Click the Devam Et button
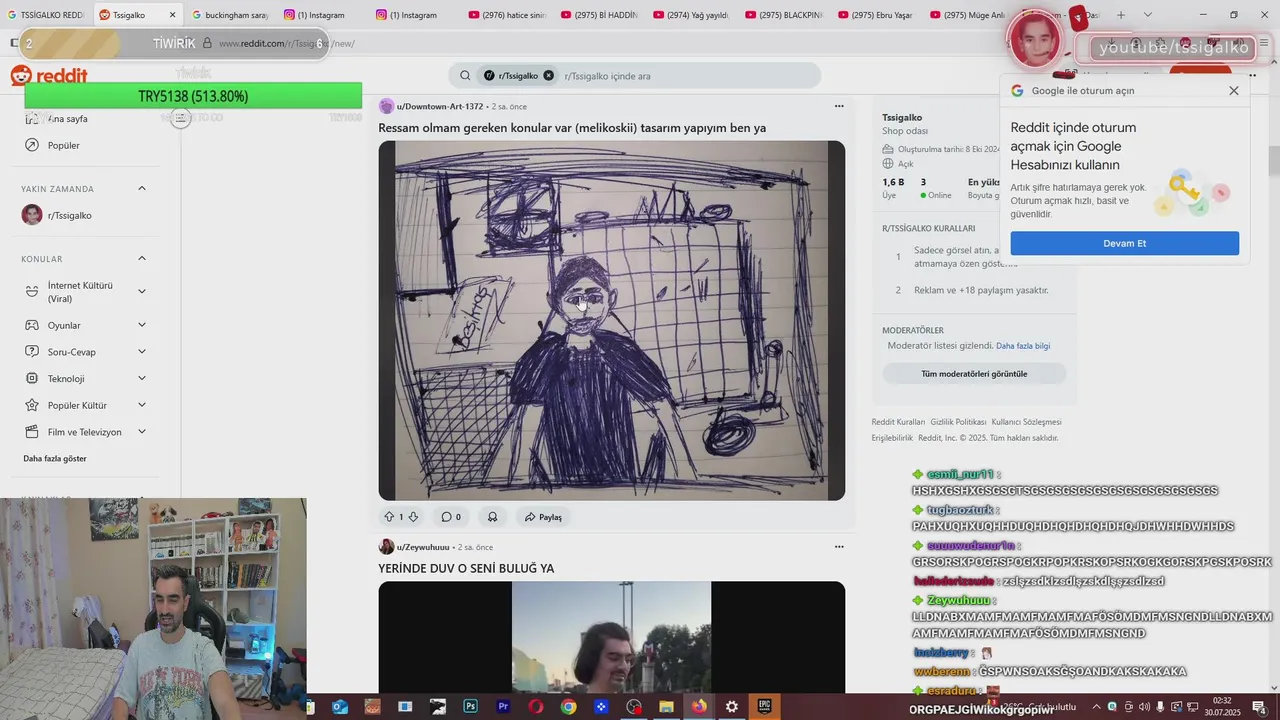Image resolution: width=1280 pixels, height=720 pixels. [1124, 243]
